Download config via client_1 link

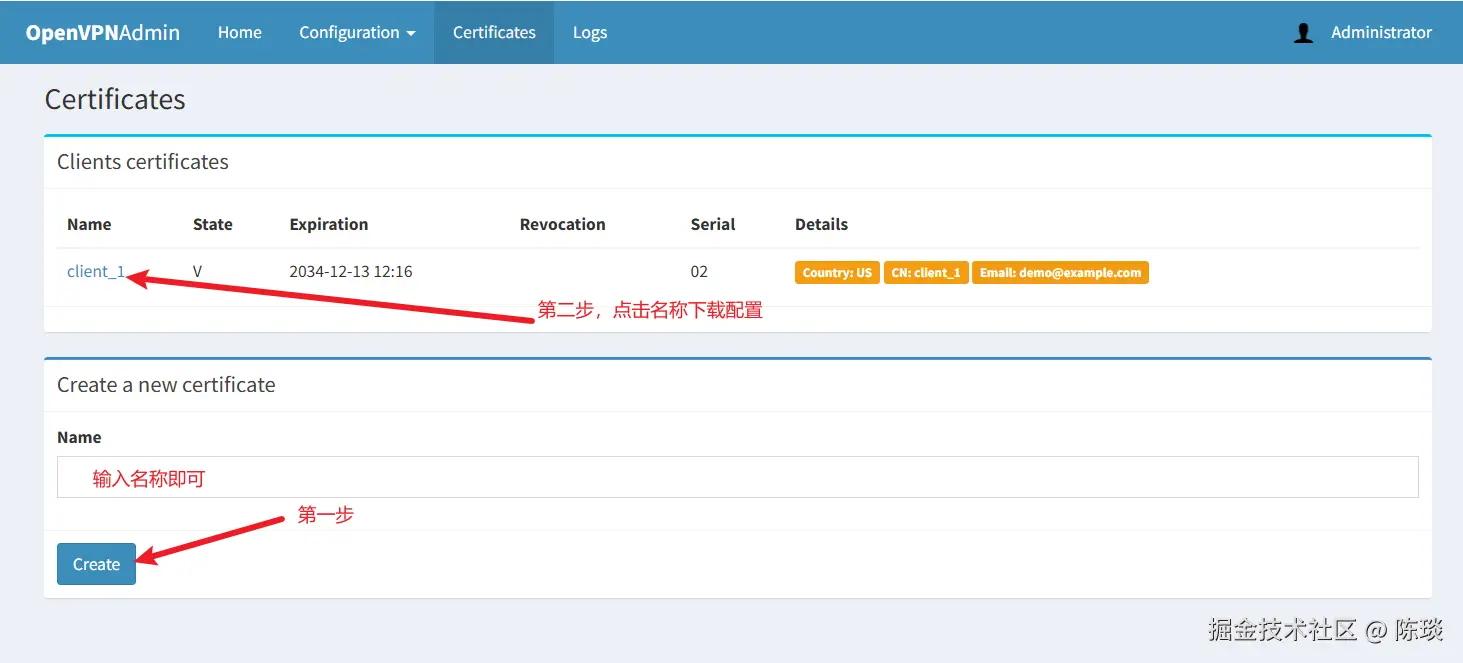pyautogui.click(x=96, y=271)
